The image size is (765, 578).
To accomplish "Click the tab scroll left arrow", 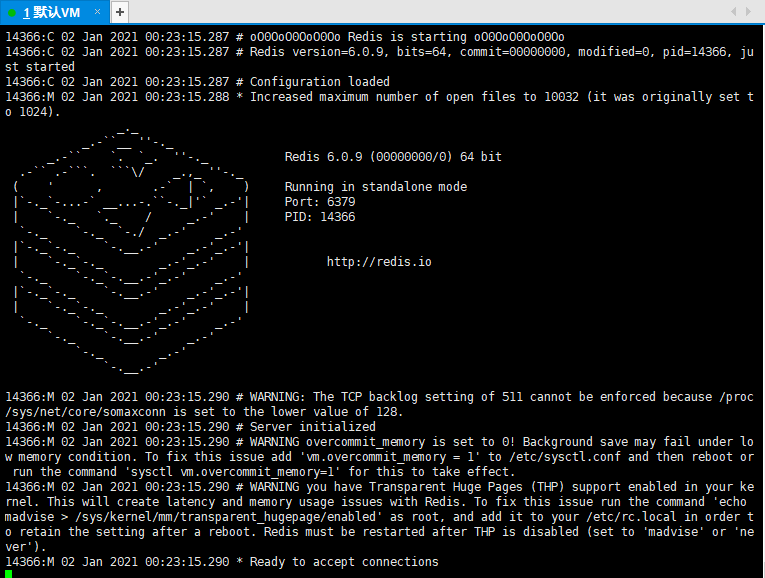I will 733,12.
